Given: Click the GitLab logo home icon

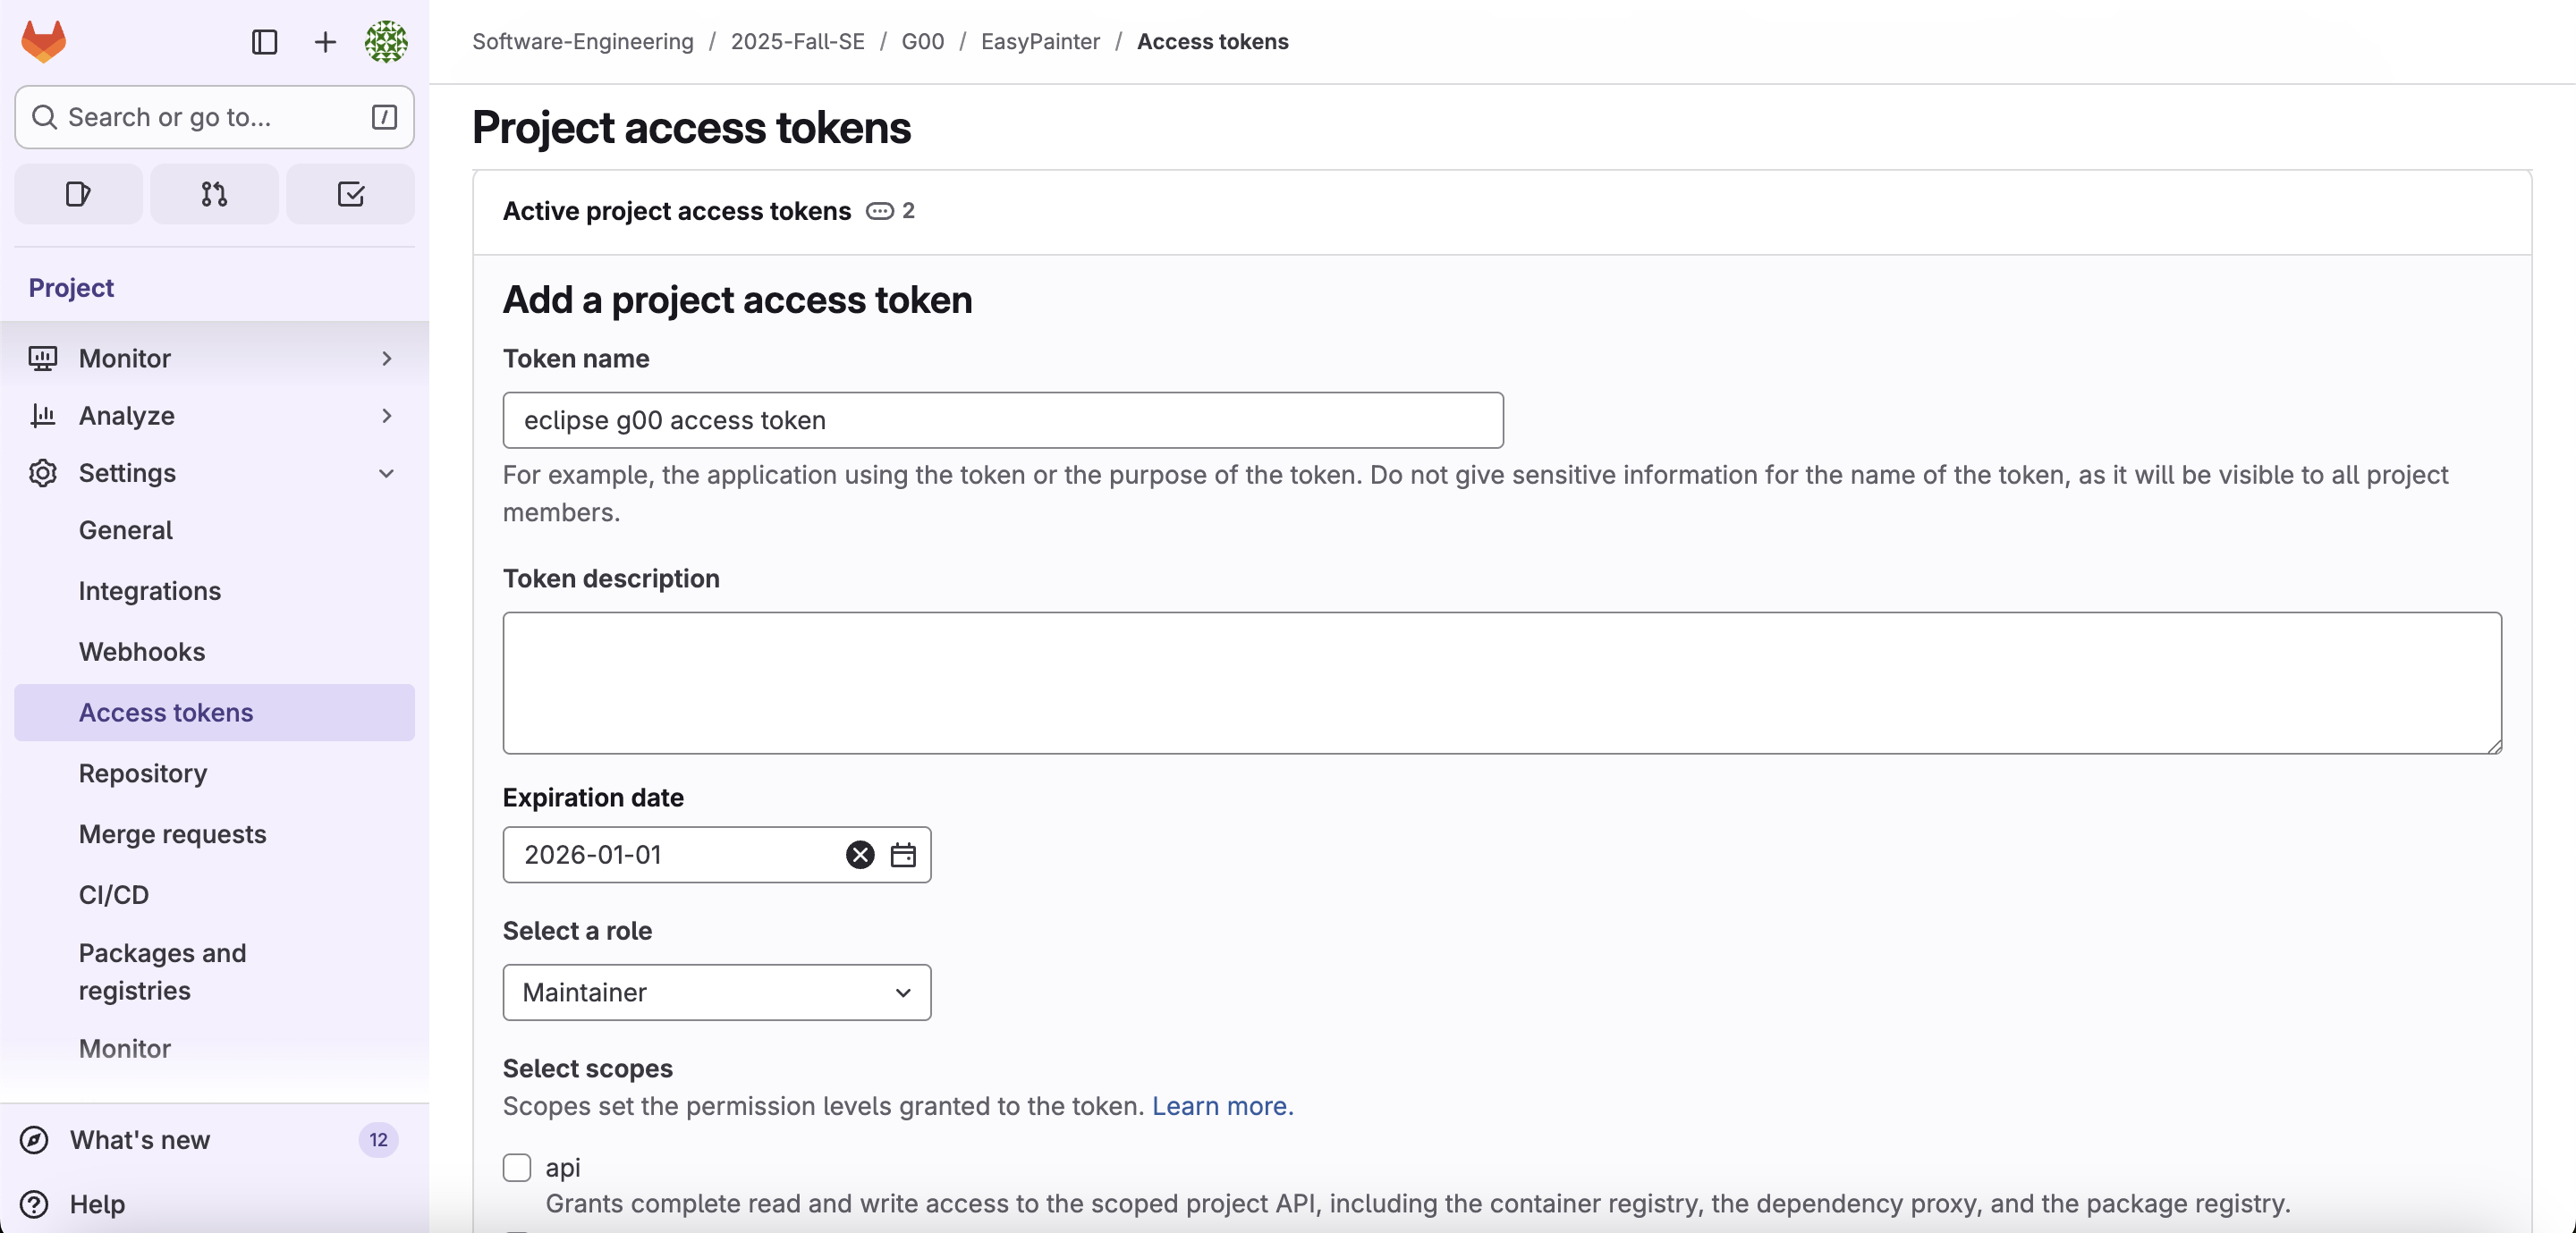Looking at the screenshot, I should point(43,42).
